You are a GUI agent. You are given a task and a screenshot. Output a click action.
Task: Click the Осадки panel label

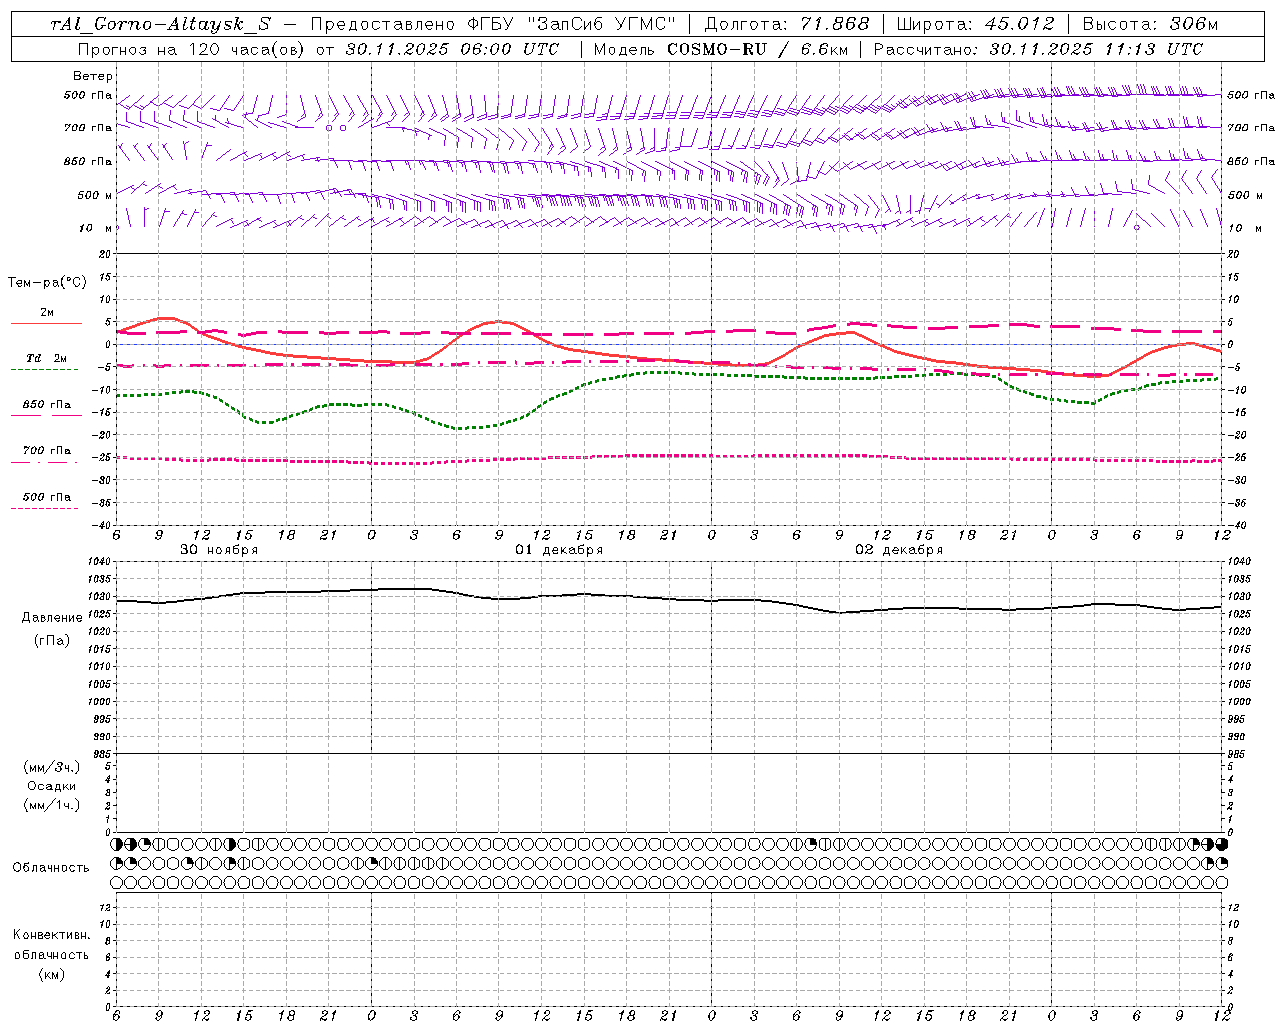coord(52,786)
